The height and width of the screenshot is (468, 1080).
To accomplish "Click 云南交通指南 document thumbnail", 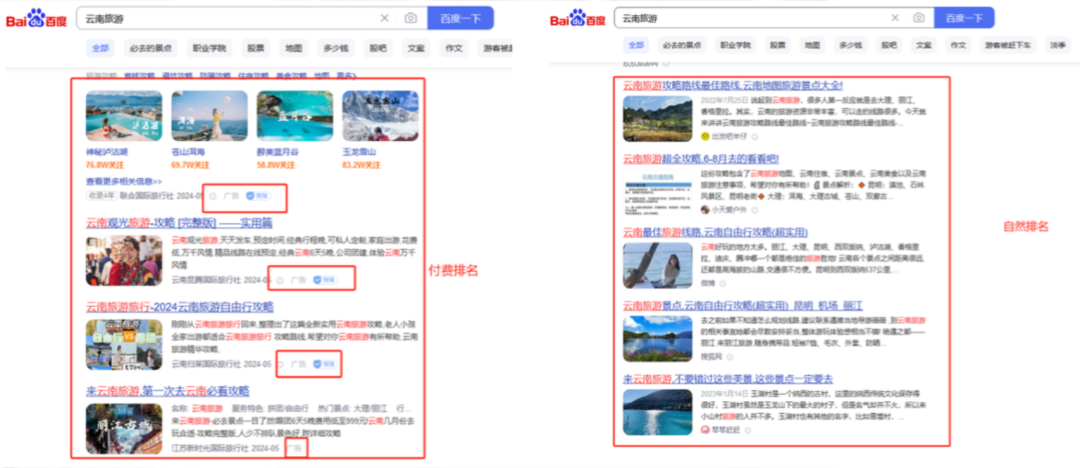I will [657, 192].
